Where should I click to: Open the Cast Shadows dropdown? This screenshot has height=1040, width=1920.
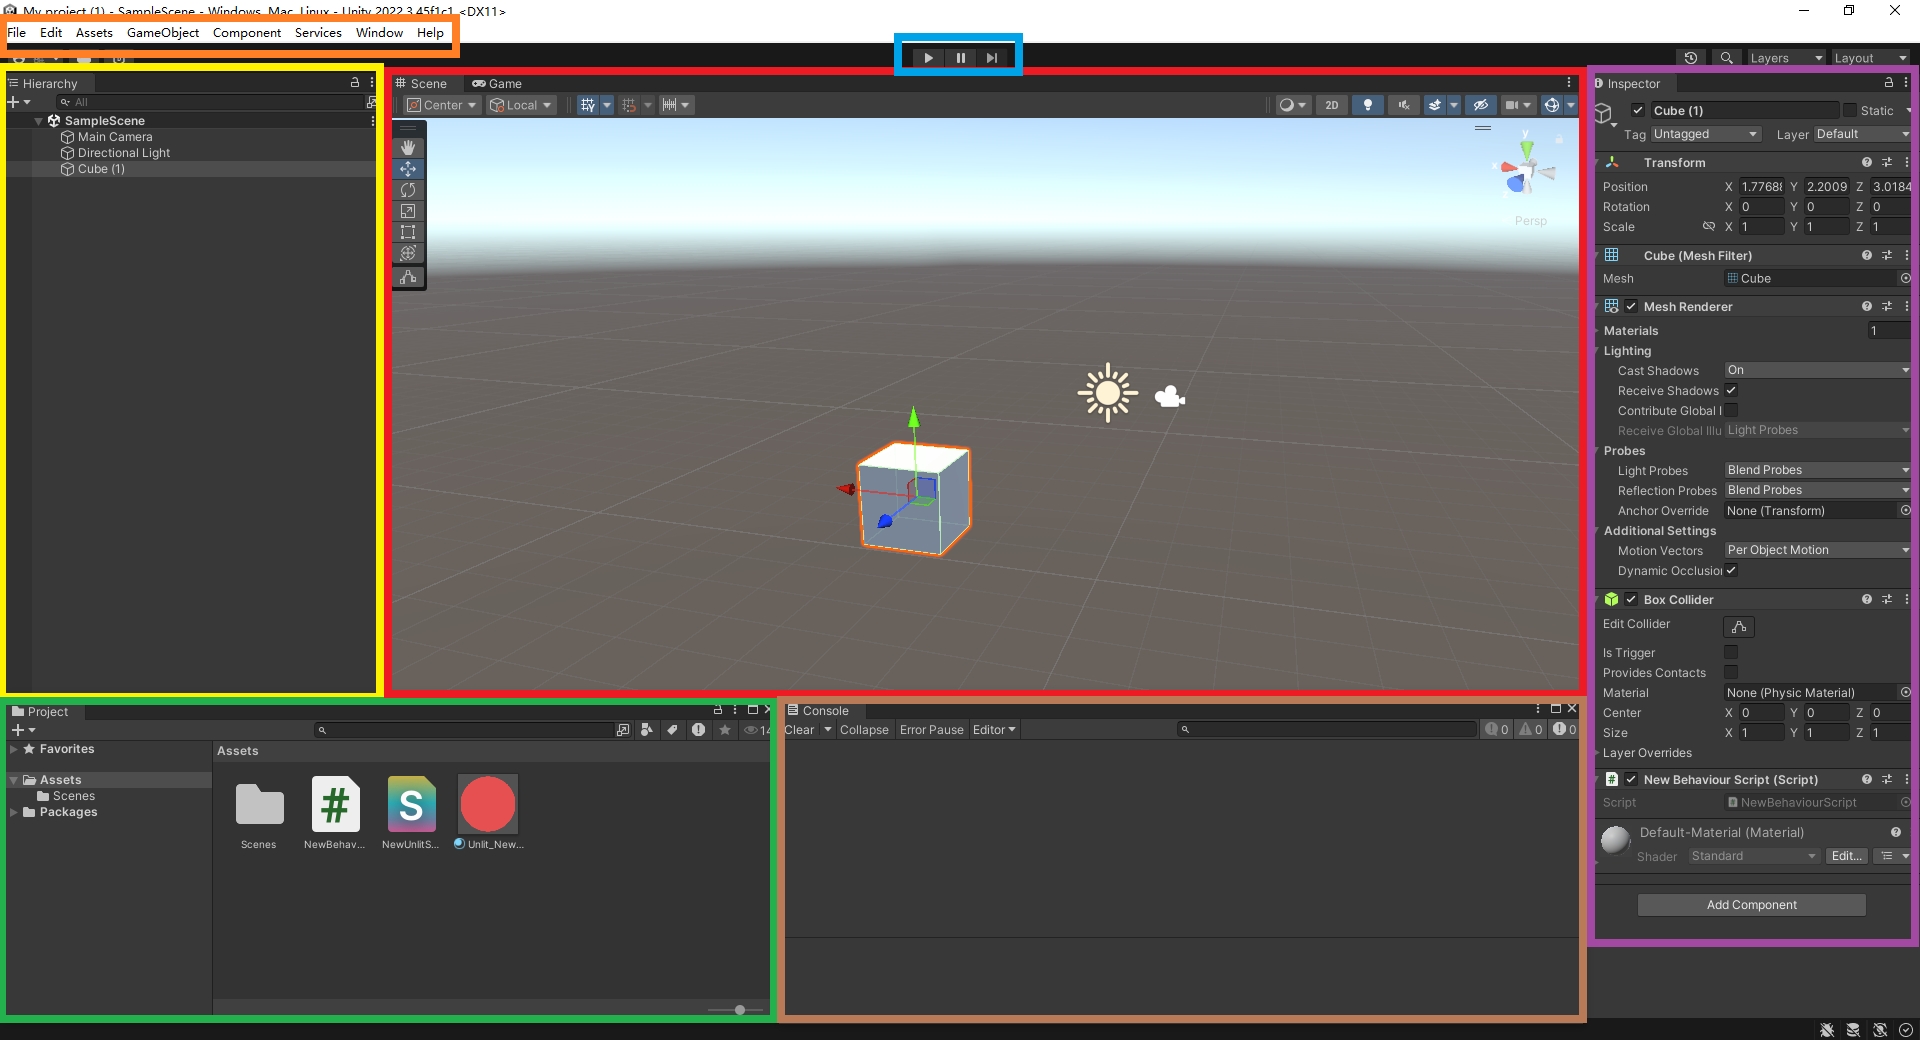(1817, 370)
